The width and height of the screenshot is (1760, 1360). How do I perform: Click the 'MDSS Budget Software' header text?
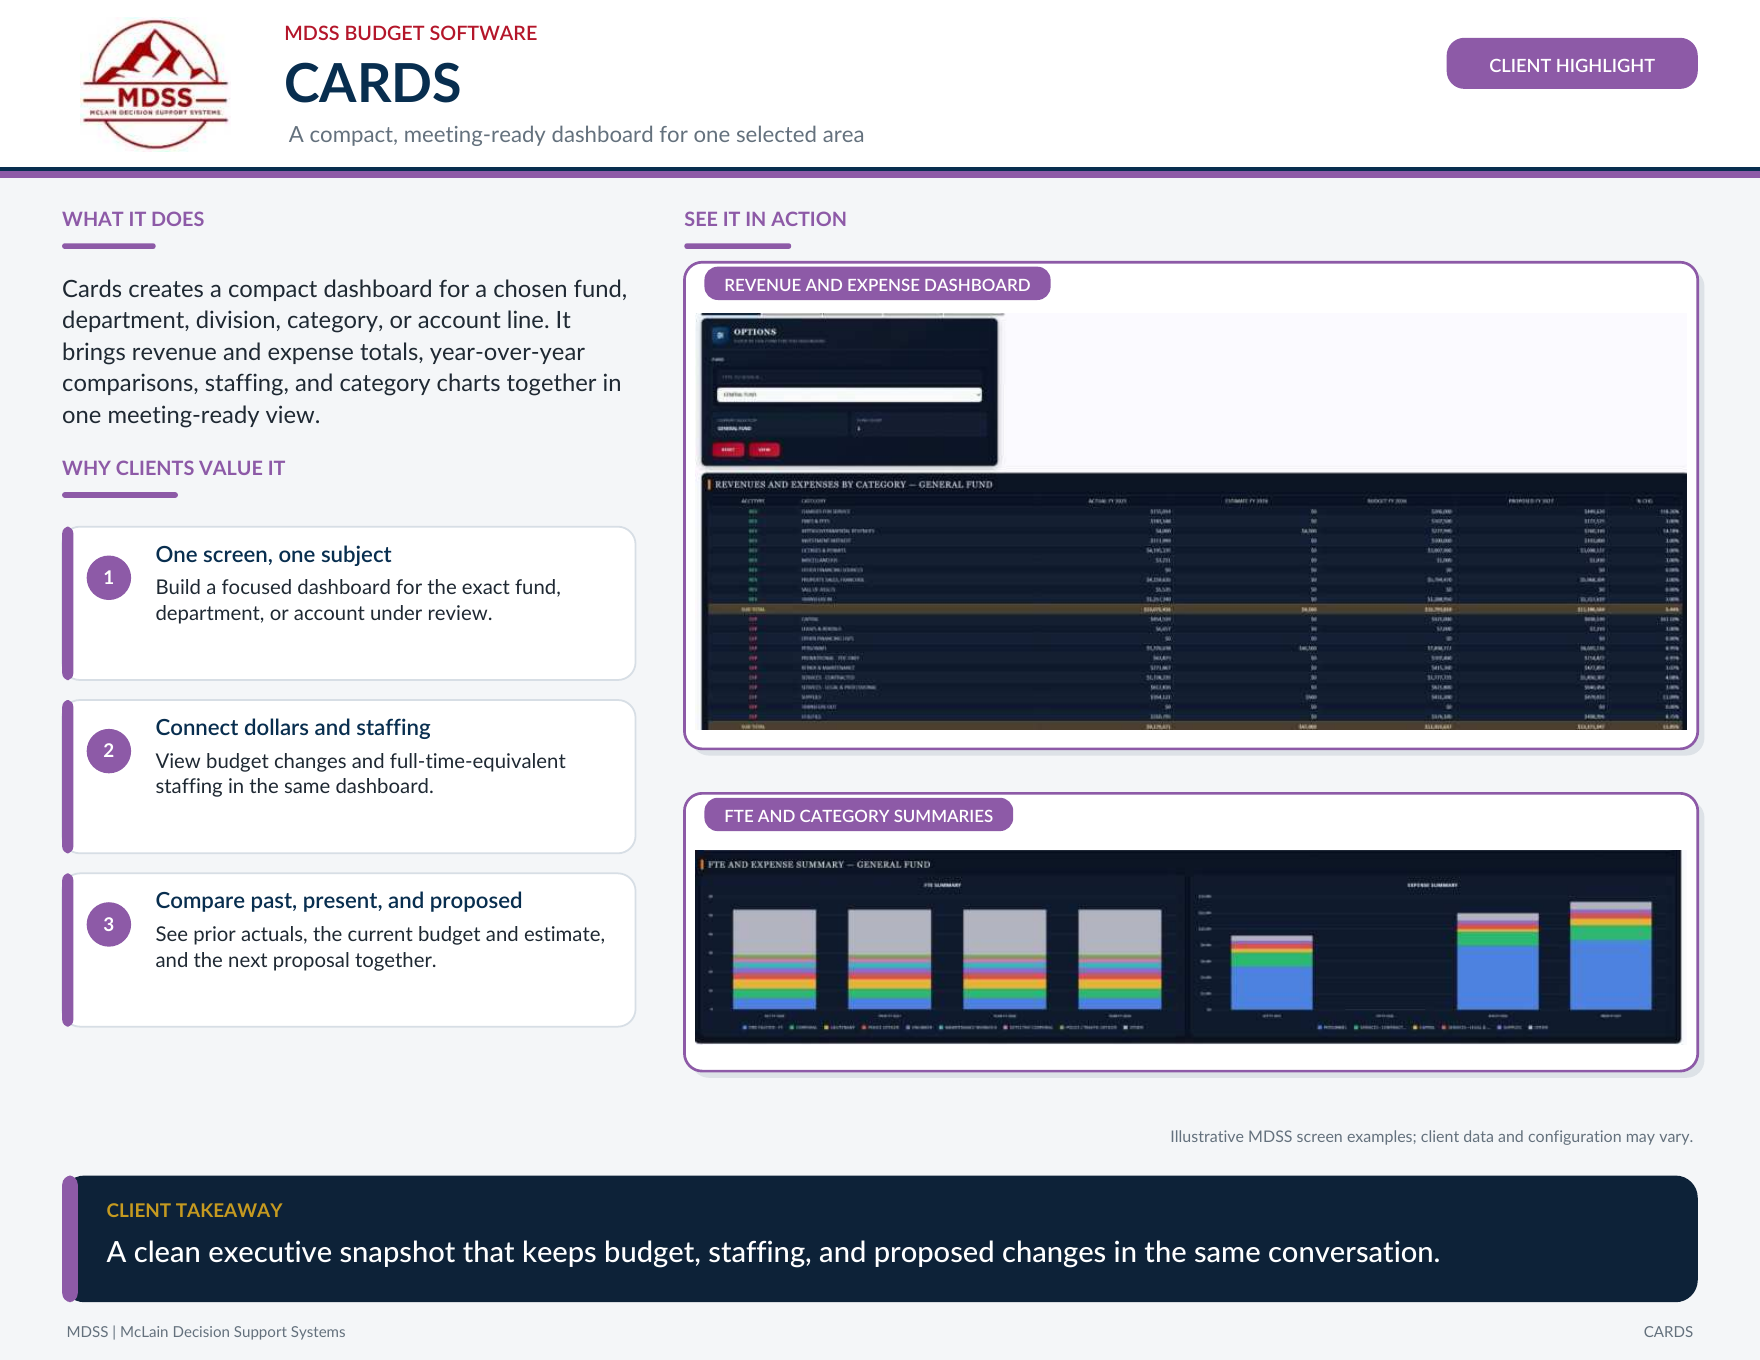click(x=410, y=33)
